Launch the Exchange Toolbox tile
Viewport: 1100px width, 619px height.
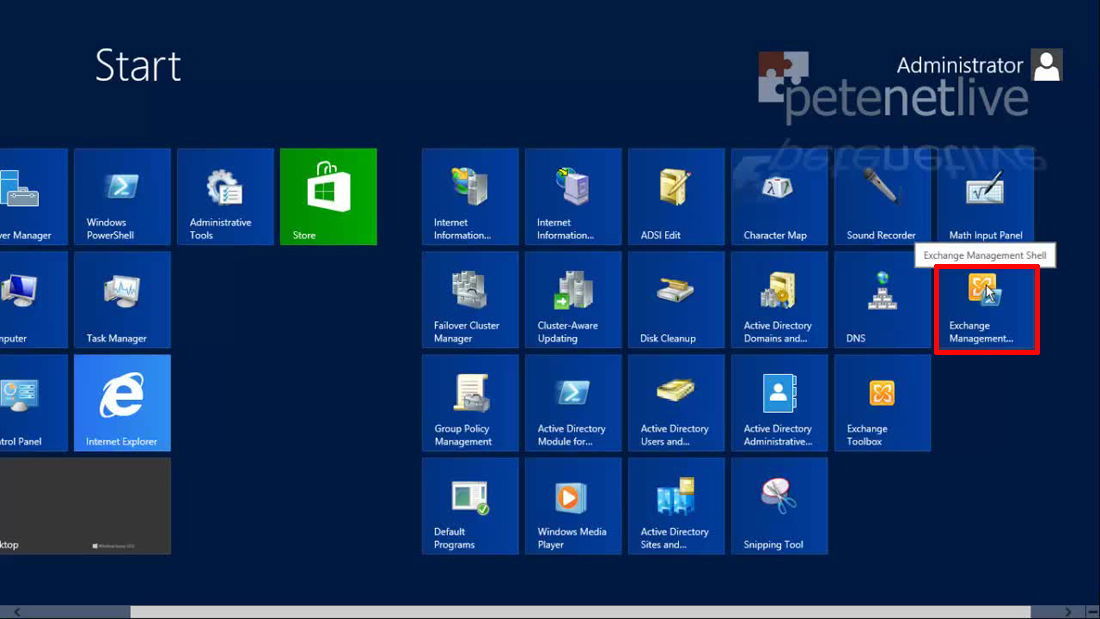coord(883,403)
